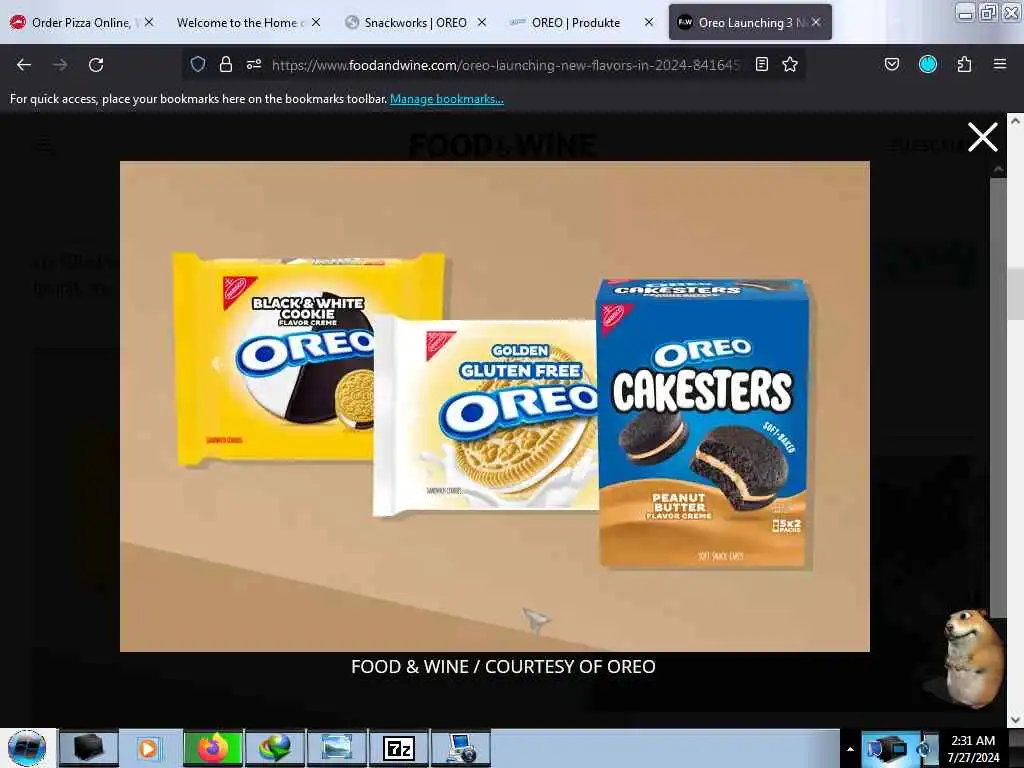Click the dimmed FOOD & WINE logo
This screenshot has height=768, width=1024.
(x=502, y=145)
